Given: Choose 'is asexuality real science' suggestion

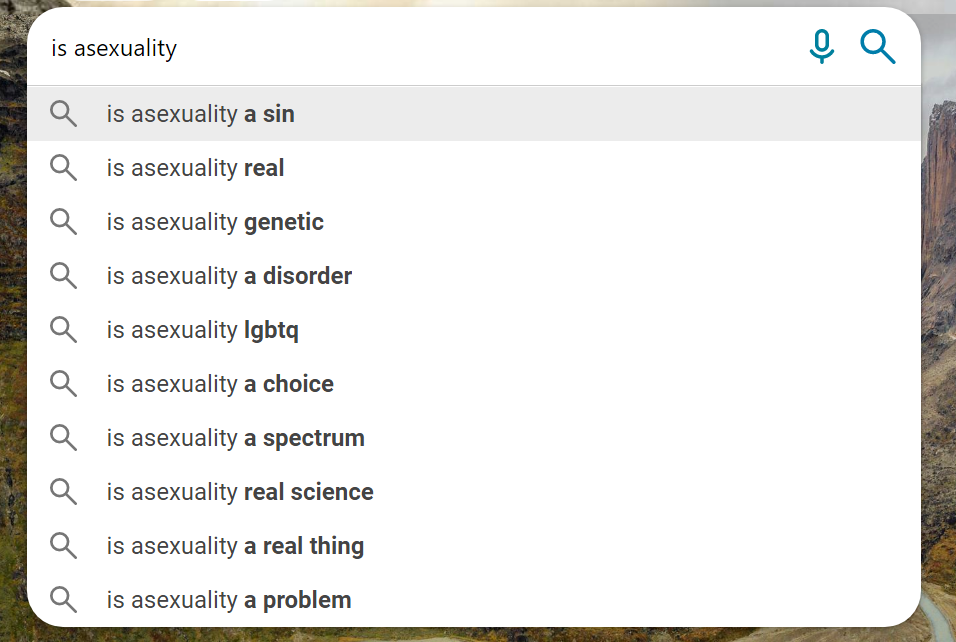Looking at the screenshot, I should pos(474,492).
